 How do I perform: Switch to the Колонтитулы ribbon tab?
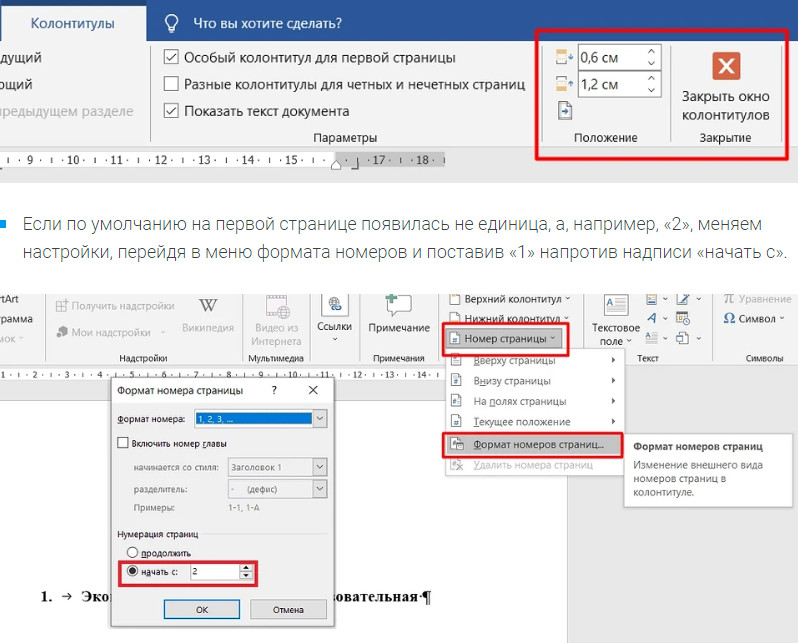(x=71, y=23)
